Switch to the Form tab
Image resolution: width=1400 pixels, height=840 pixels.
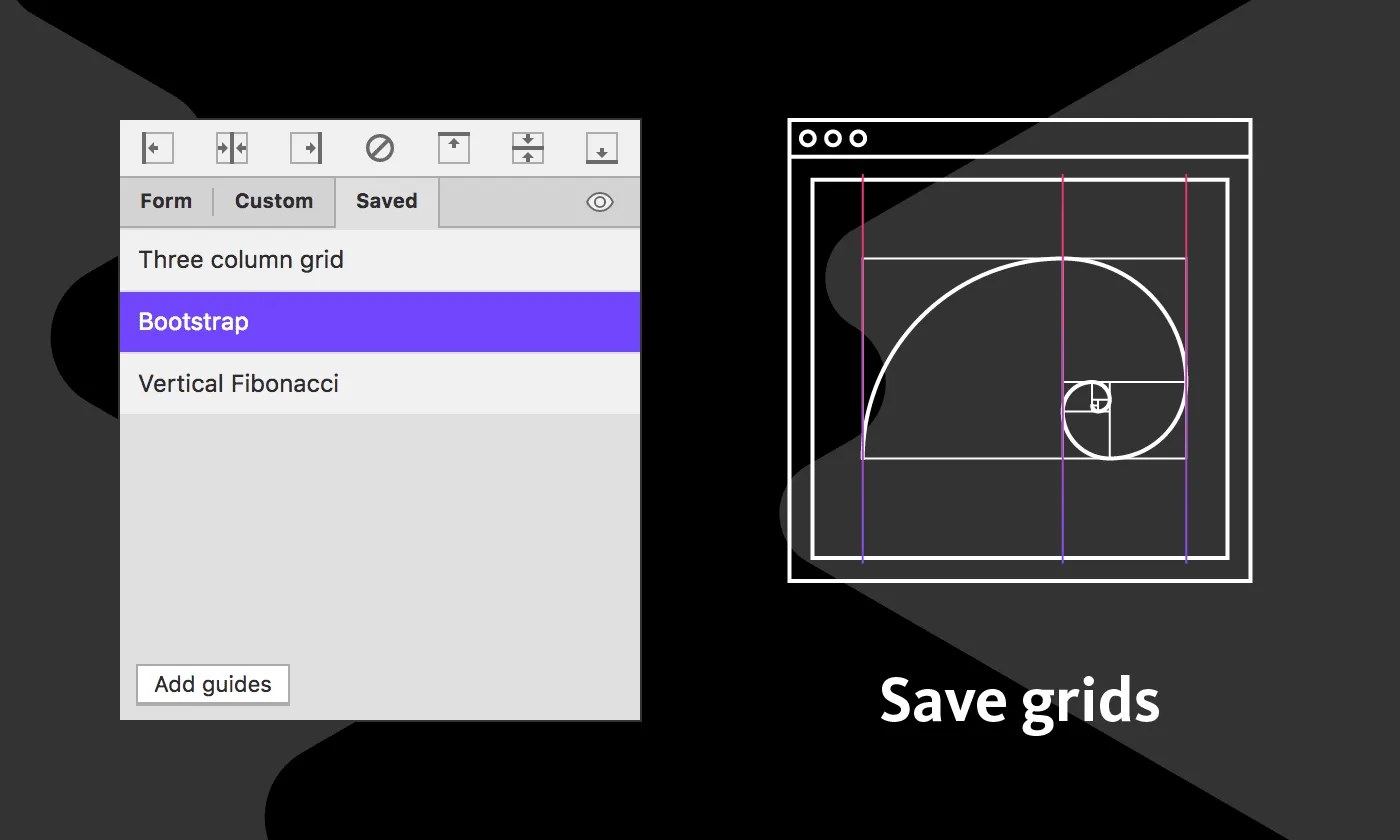click(x=166, y=201)
